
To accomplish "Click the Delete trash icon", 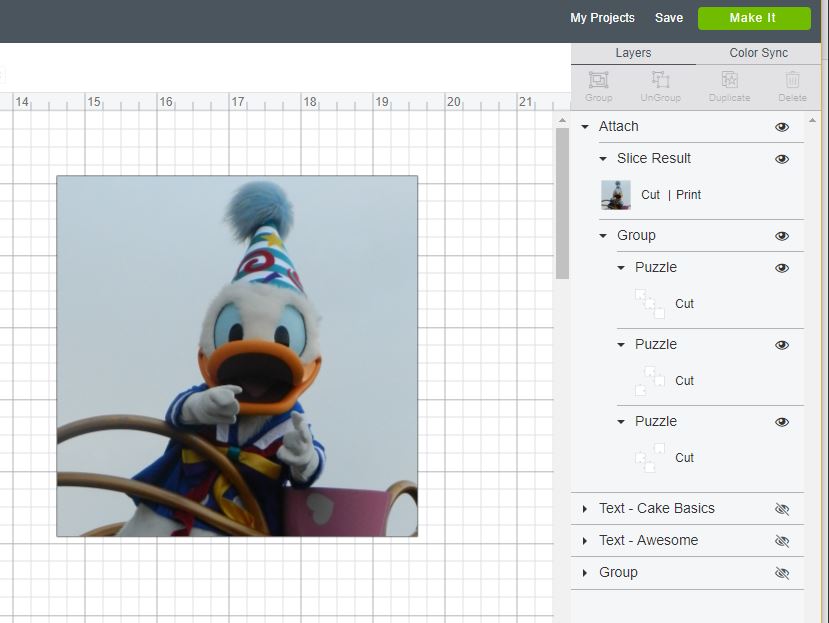I will 792,80.
